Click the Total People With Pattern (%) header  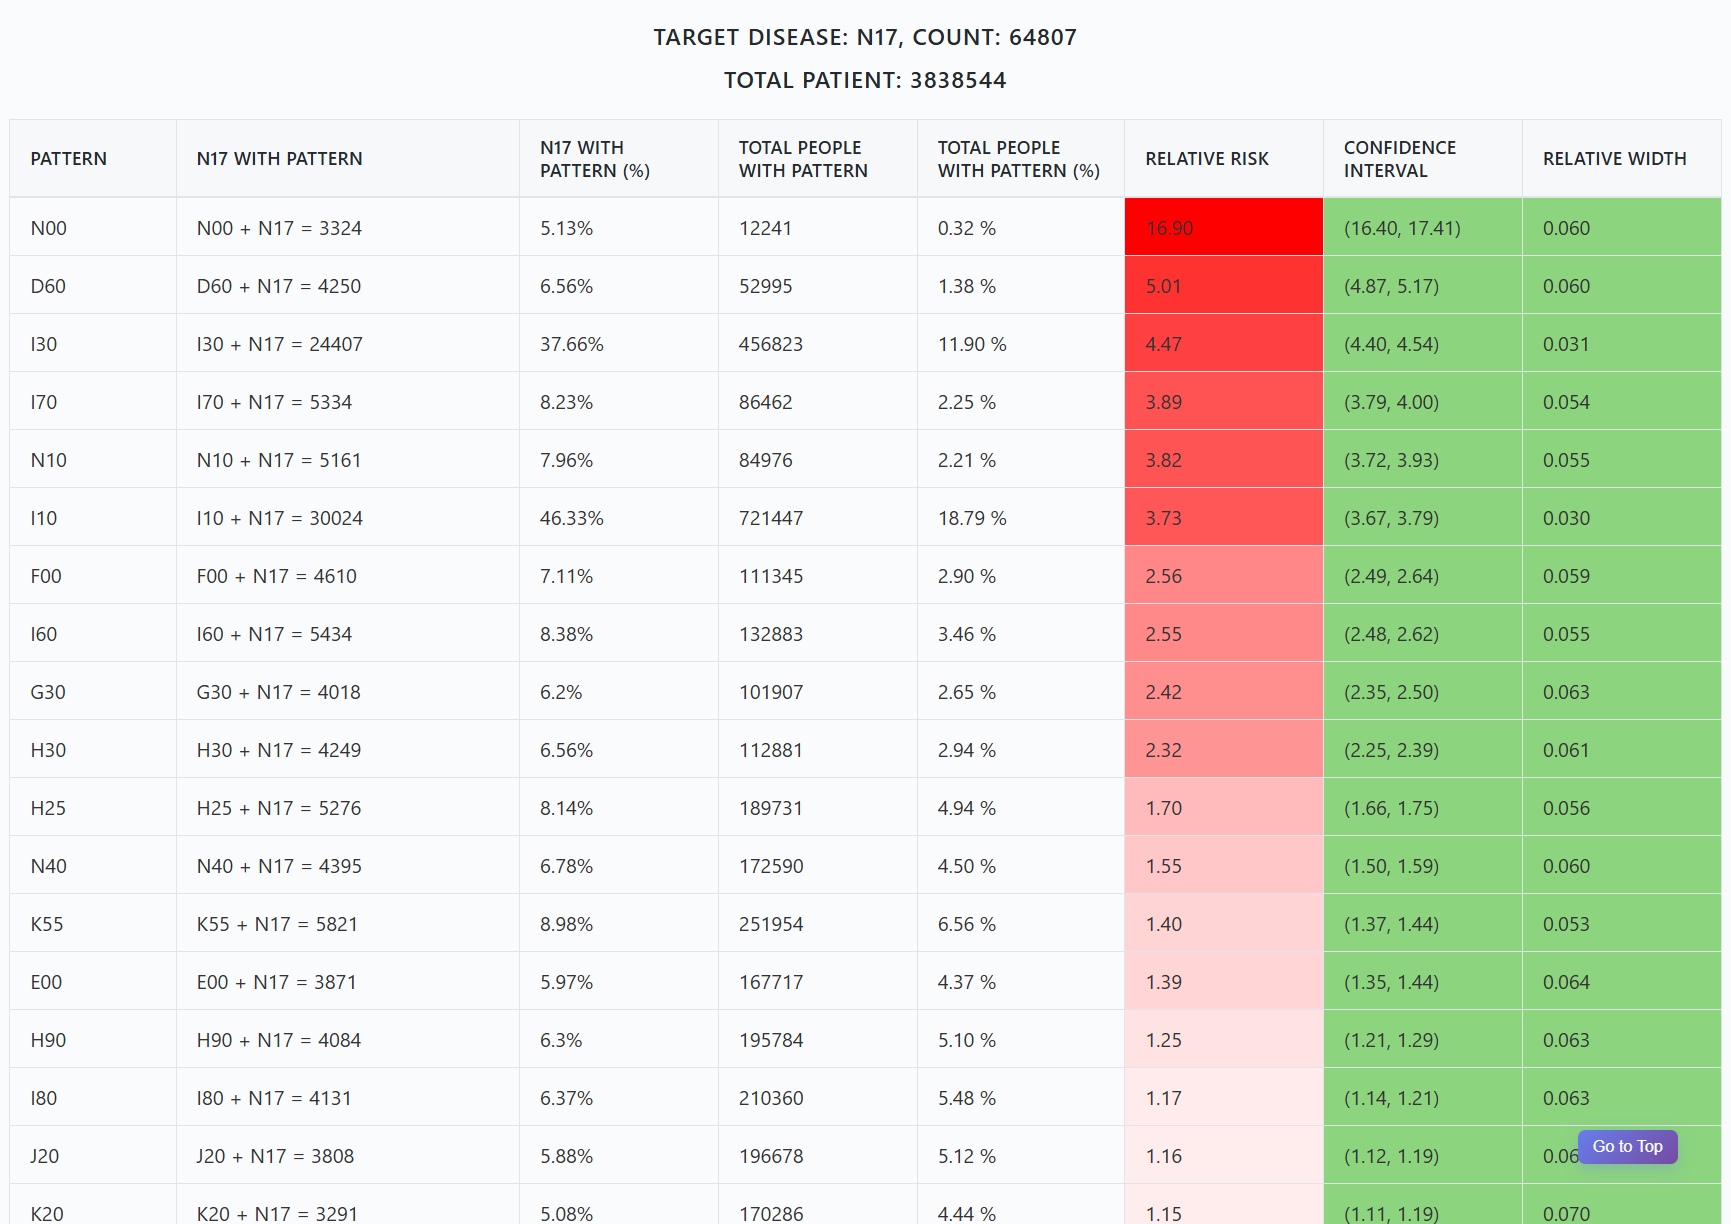pos(1018,159)
